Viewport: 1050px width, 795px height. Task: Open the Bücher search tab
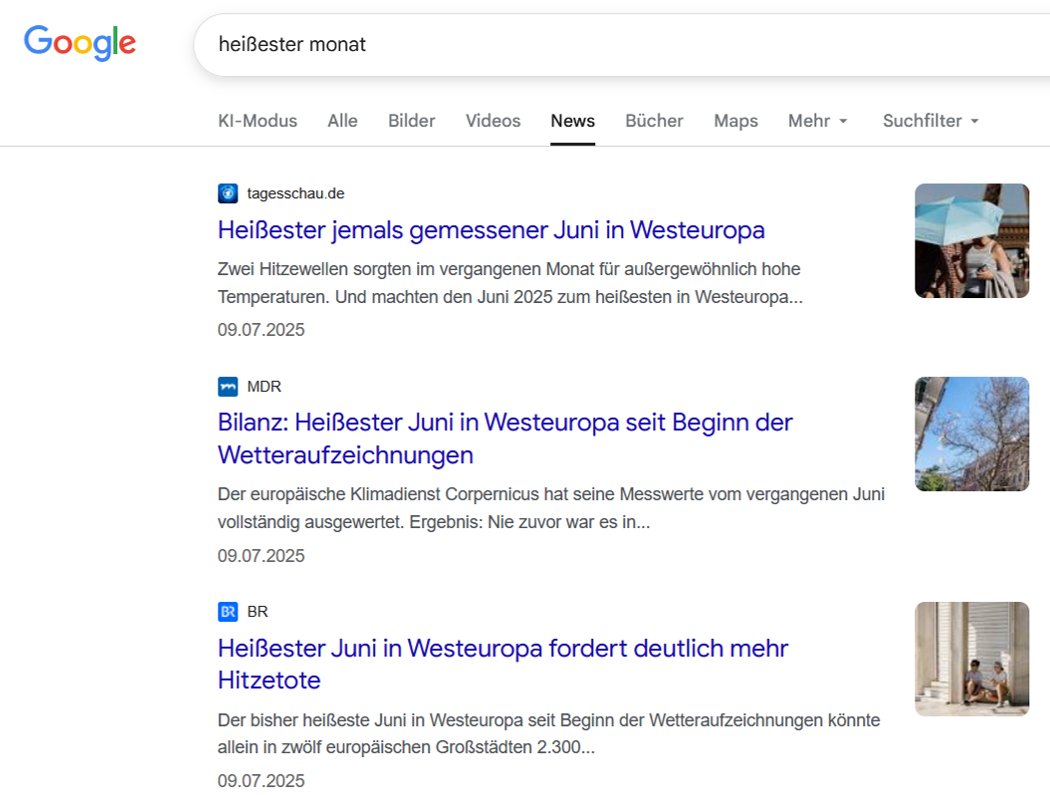653,120
